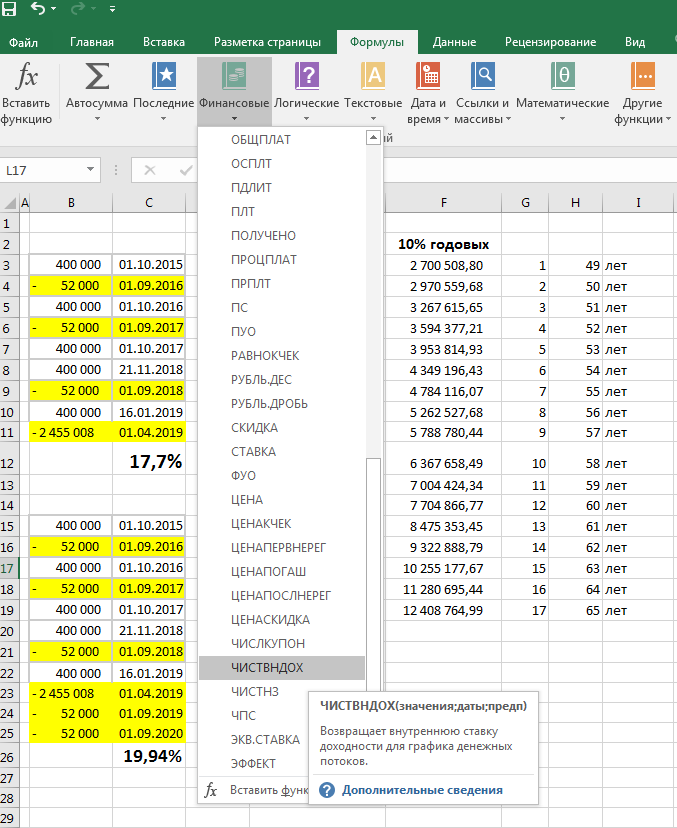The image size is (677, 828).
Task: Open the Файл tab
Action: pos(23,42)
